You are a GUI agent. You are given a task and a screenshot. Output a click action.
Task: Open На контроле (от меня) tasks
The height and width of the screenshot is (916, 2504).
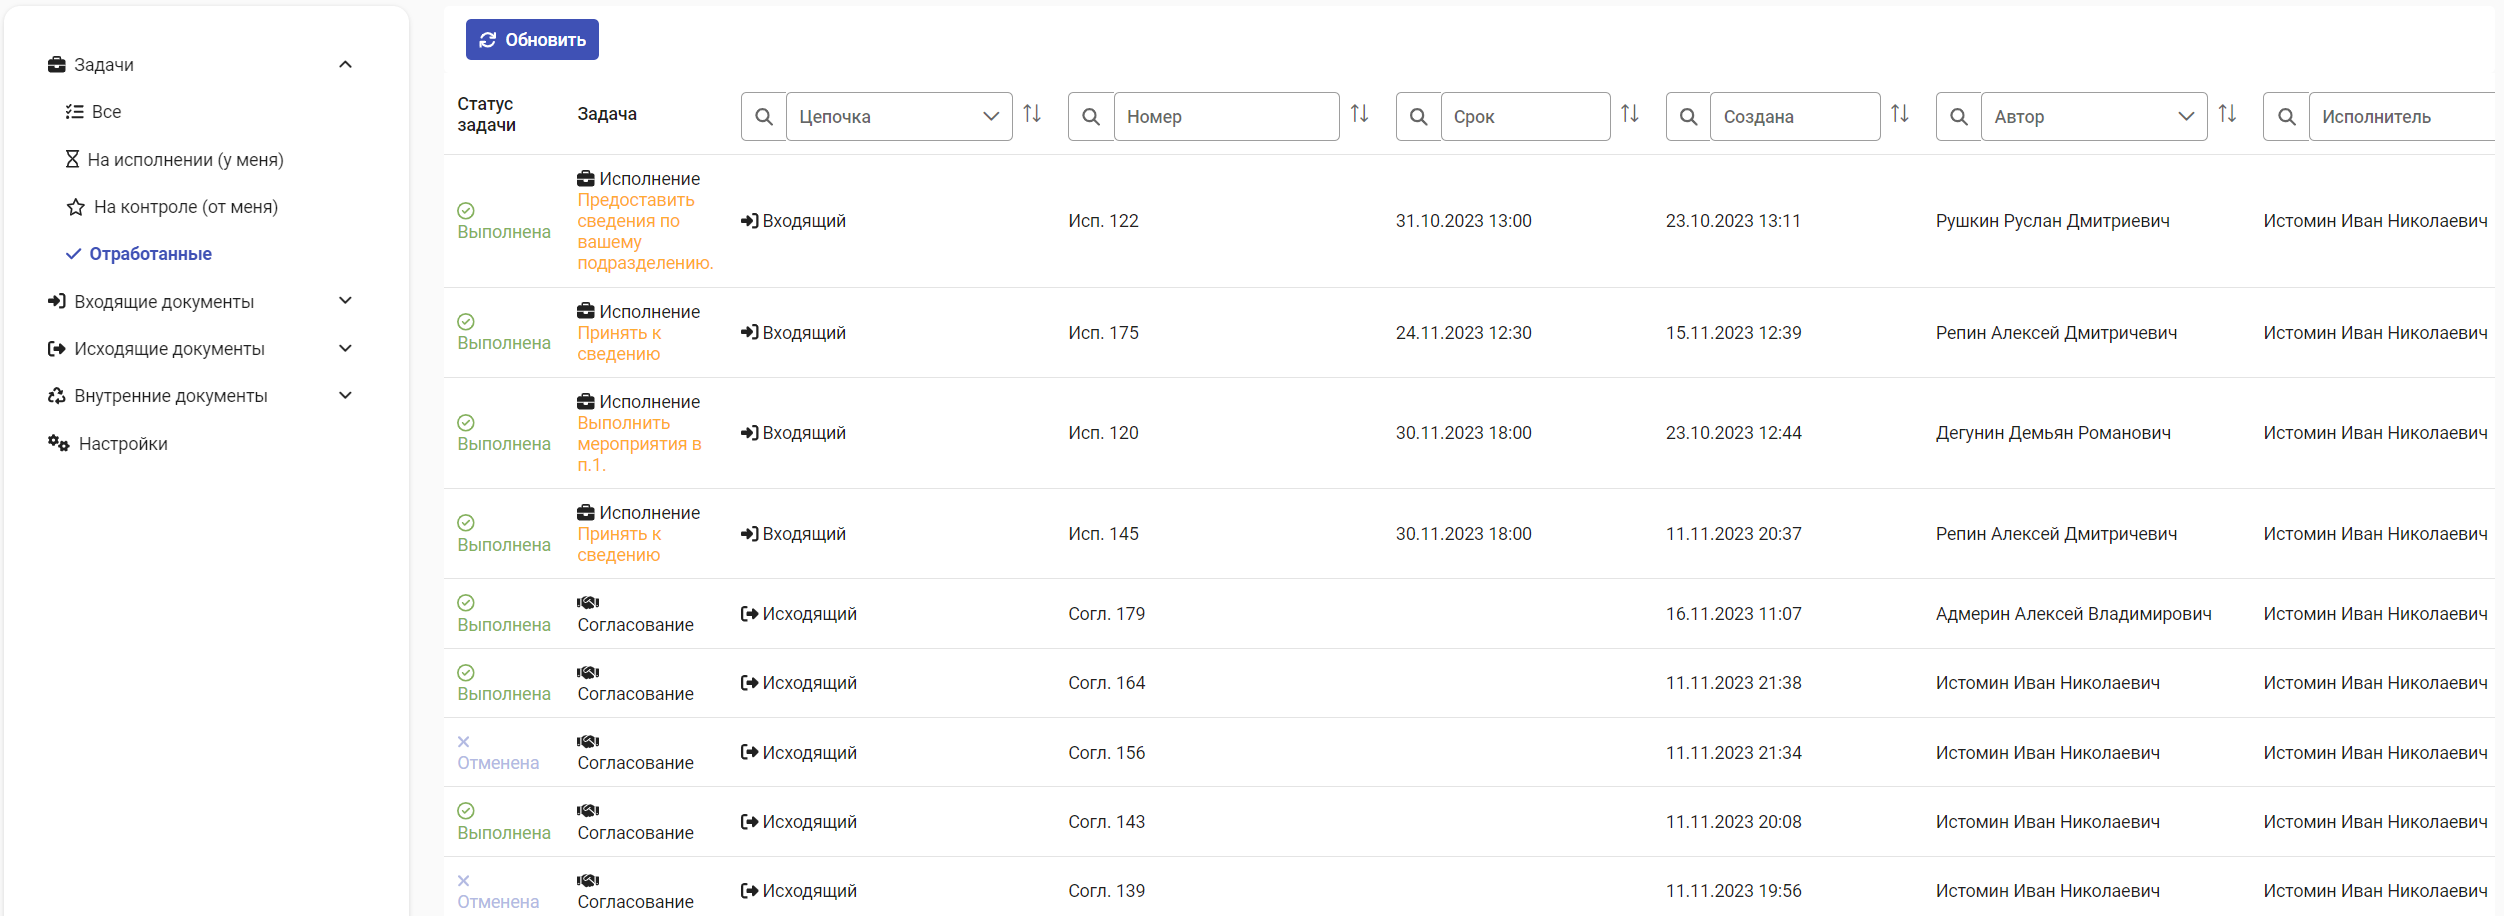click(x=185, y=207)
